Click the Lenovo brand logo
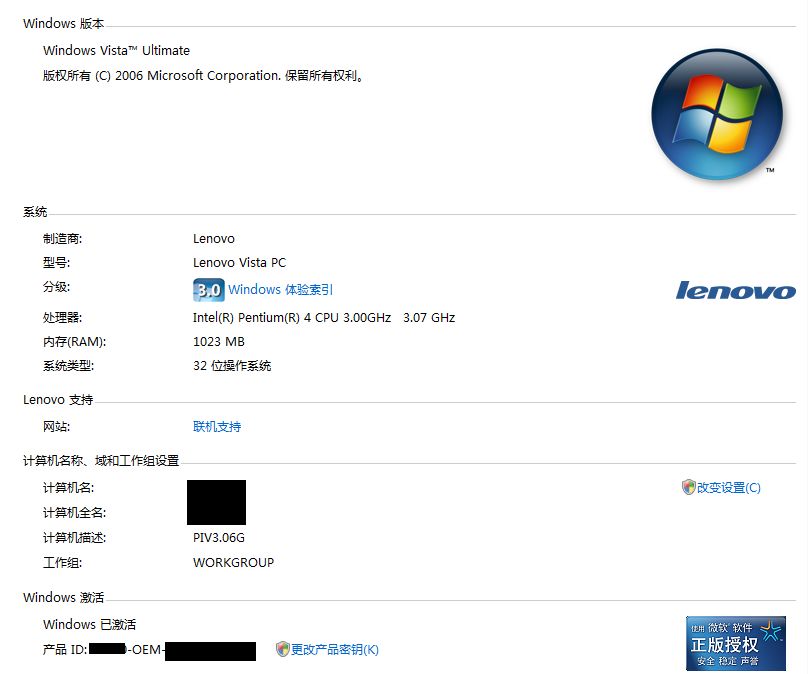This screenshot has width=808, height=674. [735, 291]
